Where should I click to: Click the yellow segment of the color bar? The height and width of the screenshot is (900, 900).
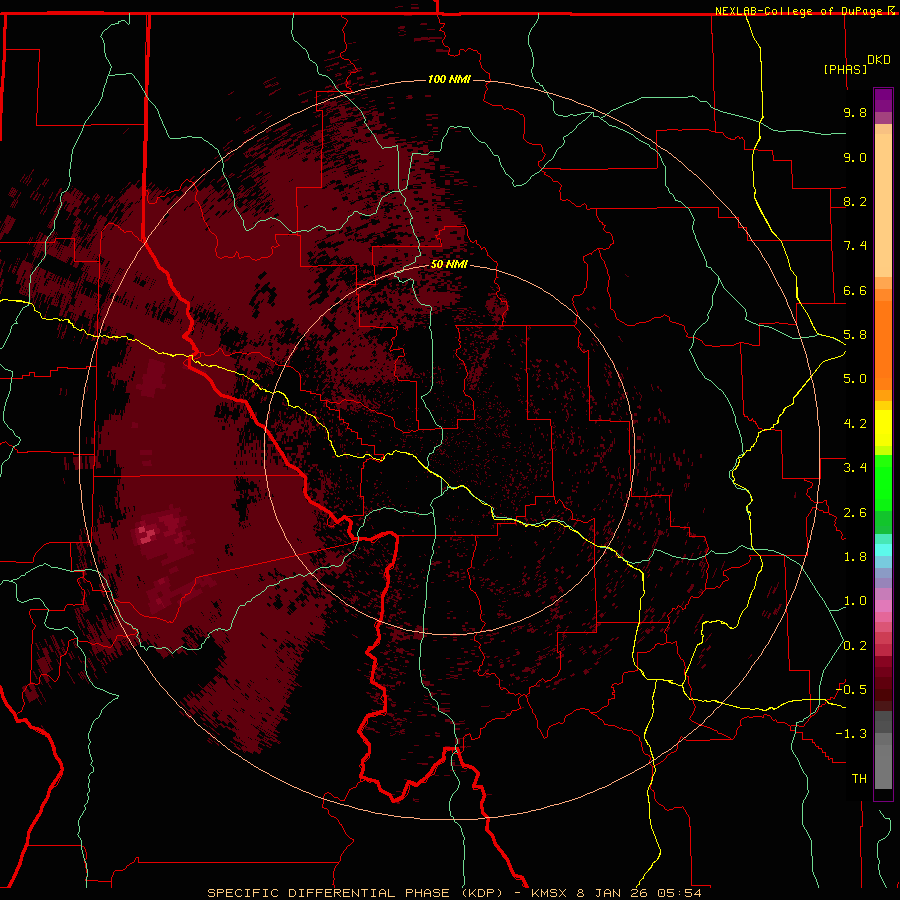[x=883, y=428]
